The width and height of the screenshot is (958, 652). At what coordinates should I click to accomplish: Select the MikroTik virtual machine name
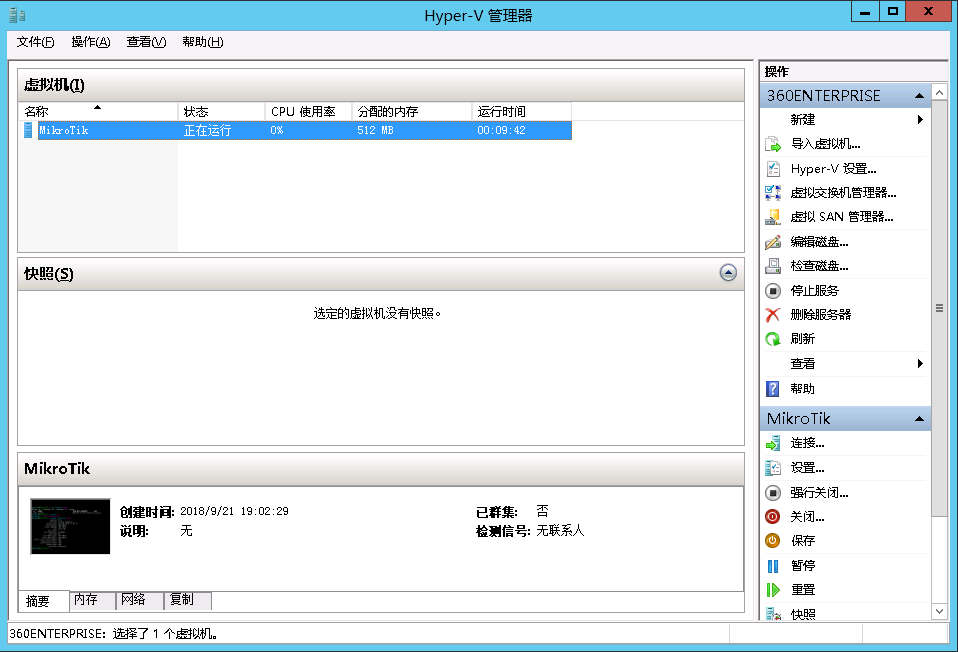pyautogui.click(x=64, y=130)
